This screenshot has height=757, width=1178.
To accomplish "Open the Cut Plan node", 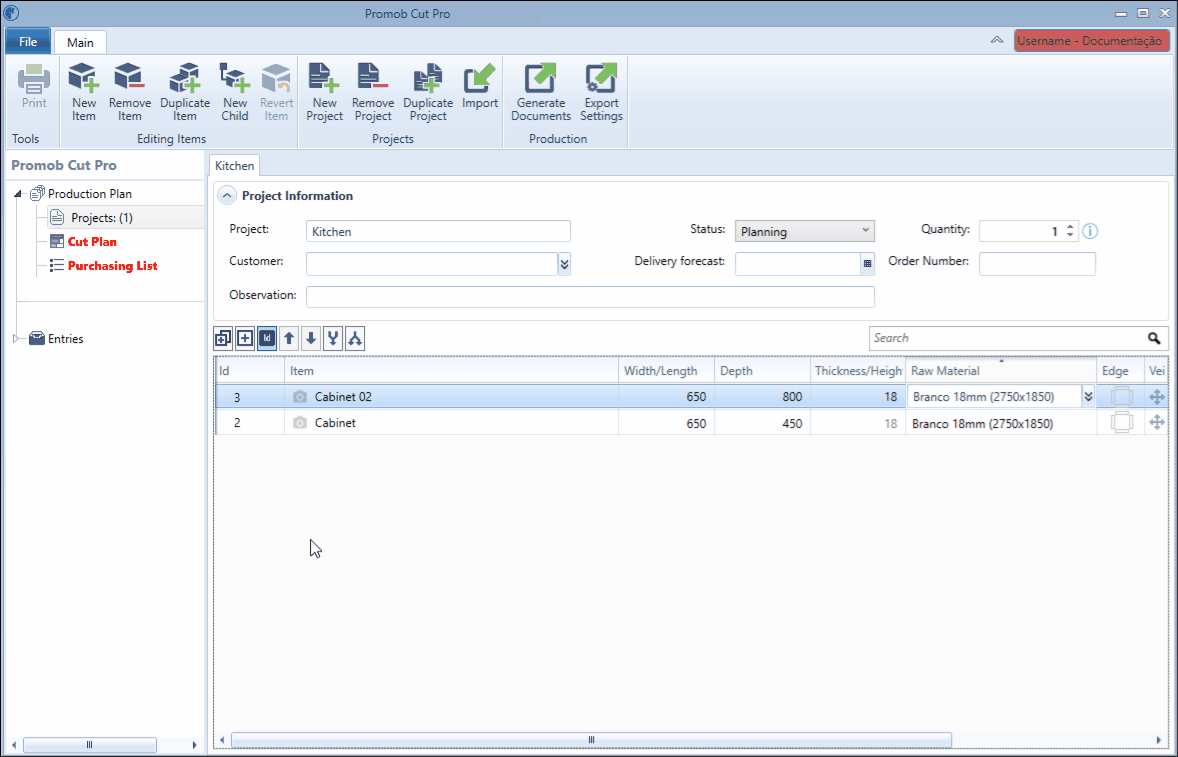I will [92, 242].
